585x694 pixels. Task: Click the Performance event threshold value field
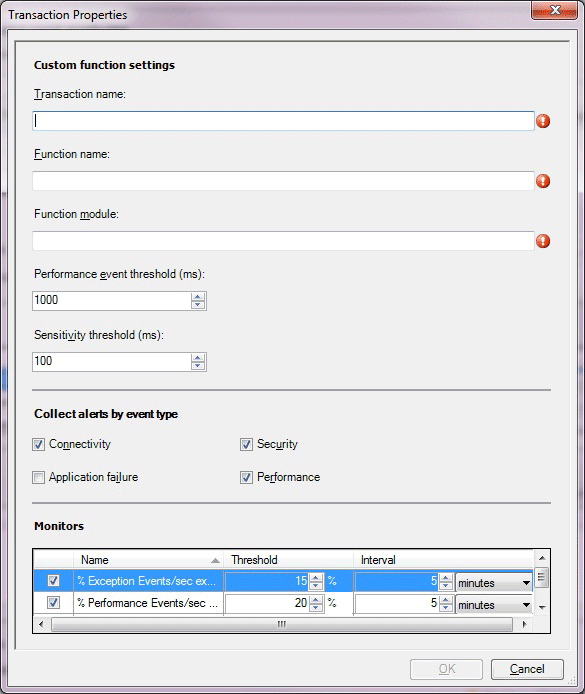point(112,301)
